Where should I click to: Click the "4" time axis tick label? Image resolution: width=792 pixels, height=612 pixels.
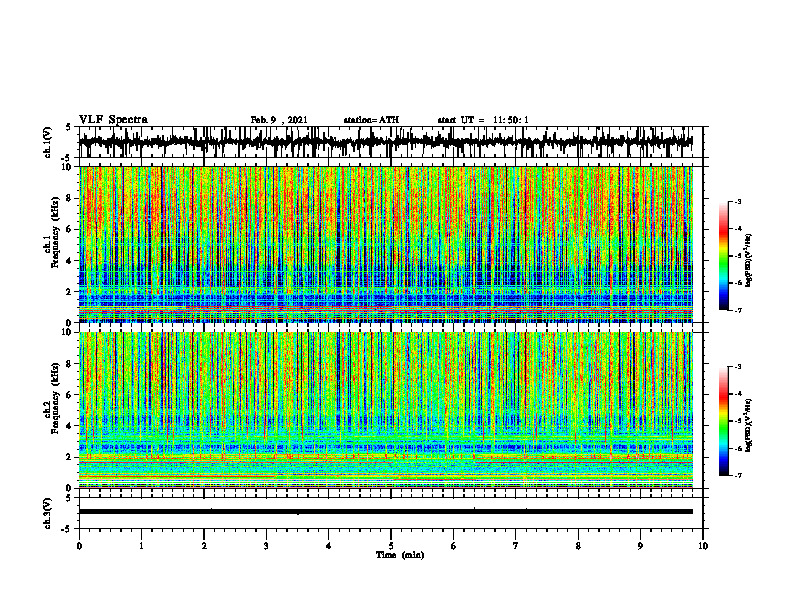[x=329, y=546]
